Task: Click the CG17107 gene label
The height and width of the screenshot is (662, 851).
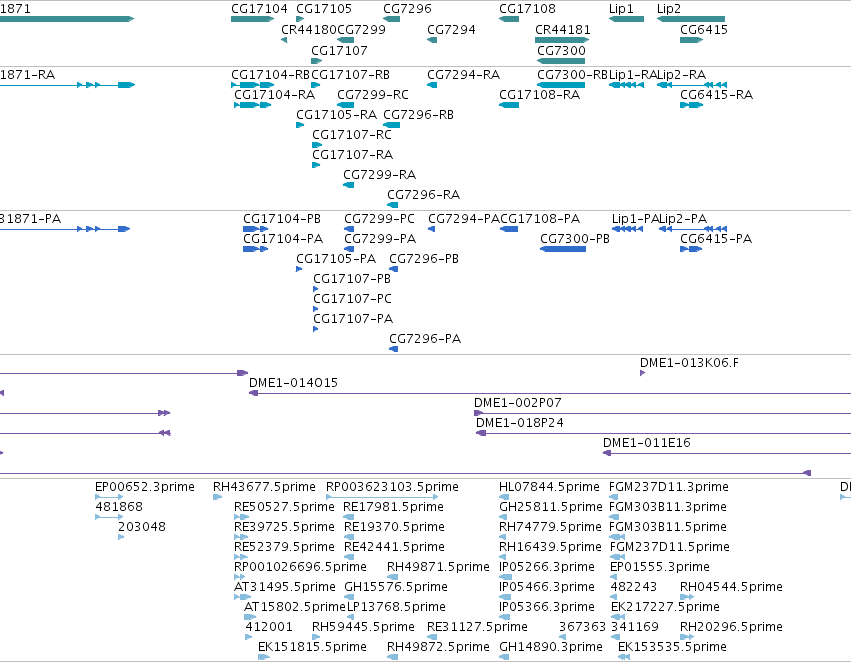Action: (339, 50)
